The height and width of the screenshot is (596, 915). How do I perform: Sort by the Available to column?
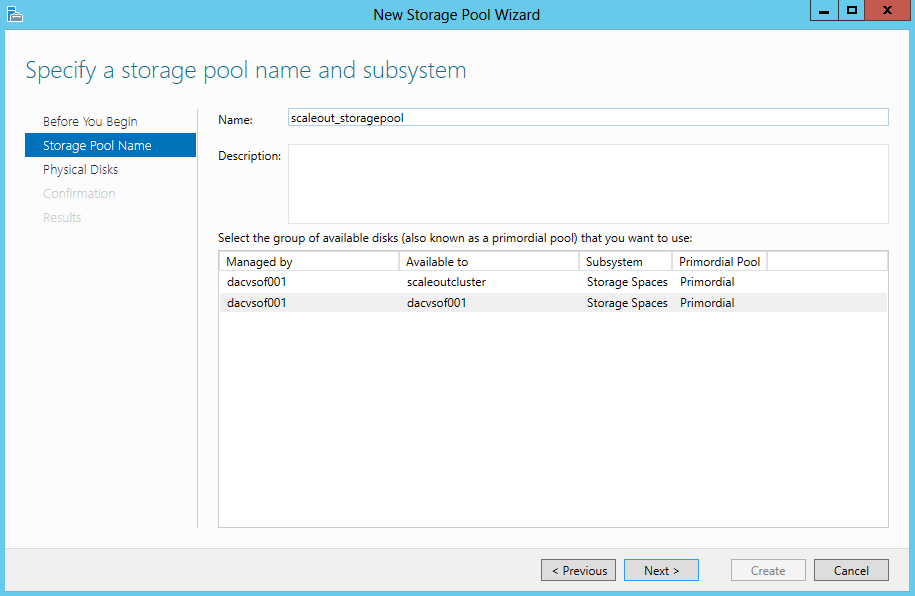489,262
